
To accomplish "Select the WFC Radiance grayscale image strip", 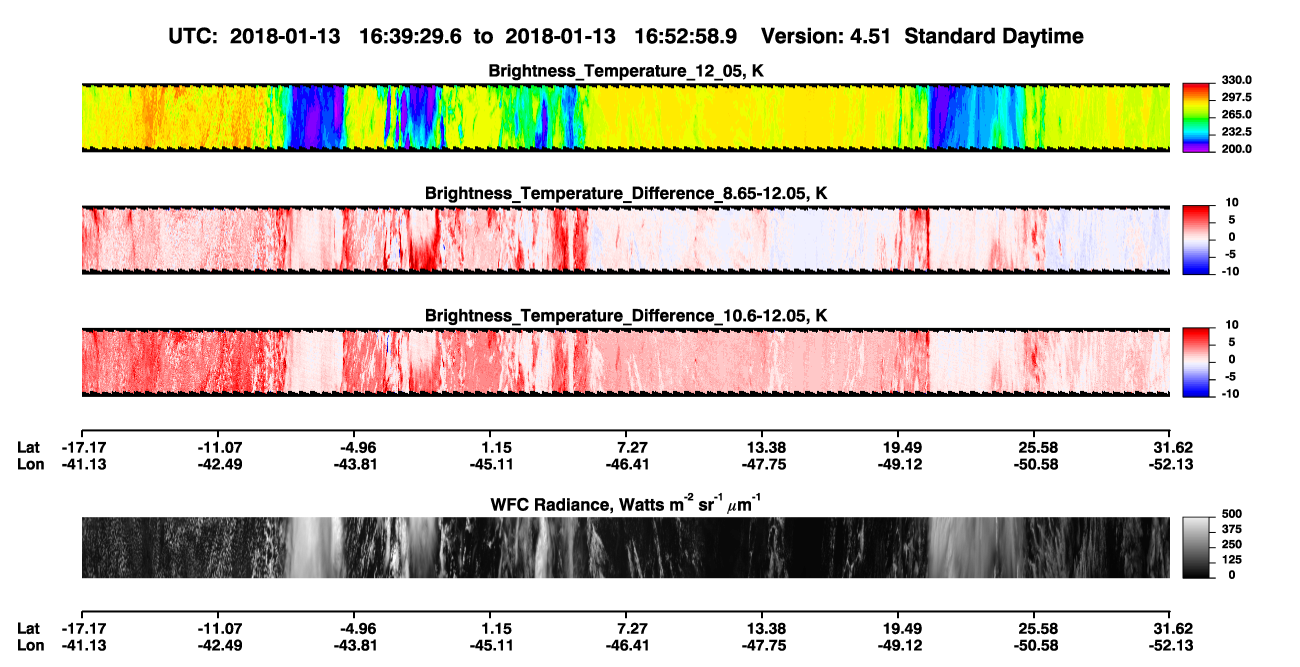I will [x=625, y=547].
